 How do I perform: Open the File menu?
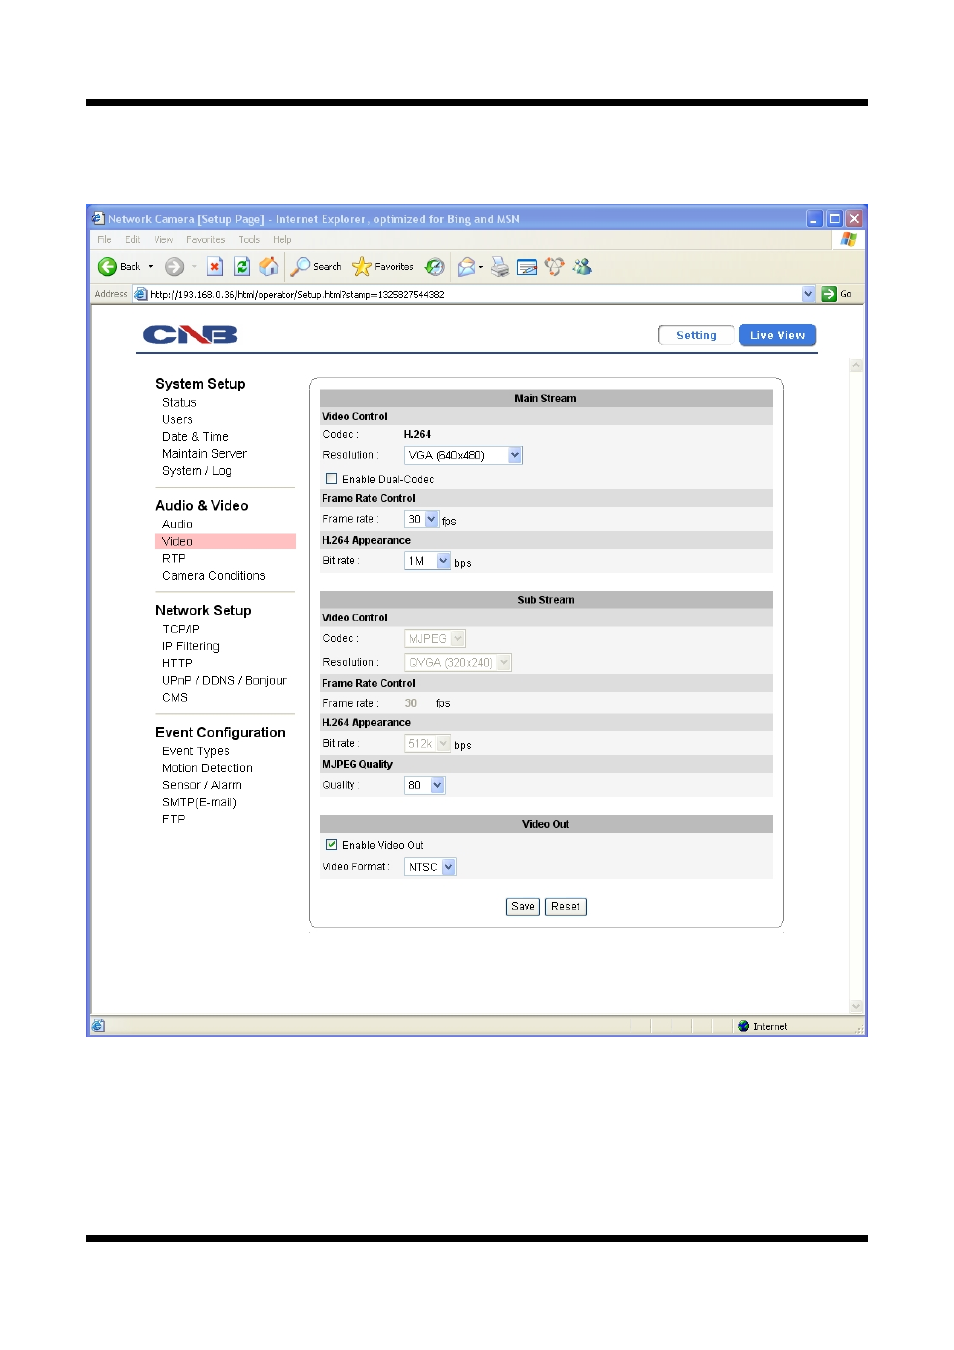click(x=104, y=240)
